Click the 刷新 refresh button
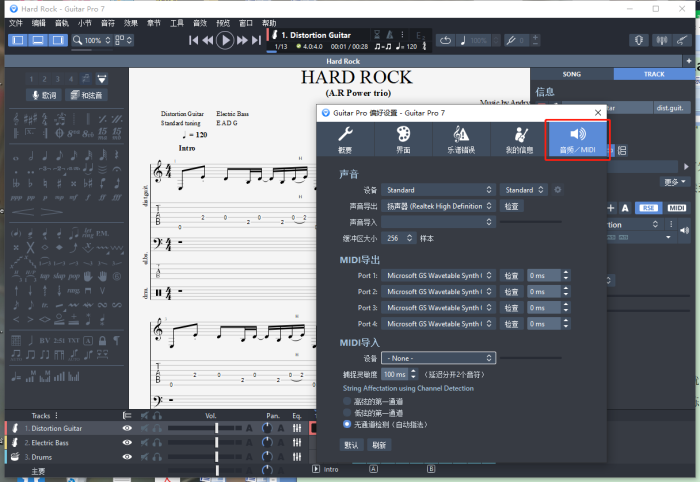700x482 pixels. point(379,445)
